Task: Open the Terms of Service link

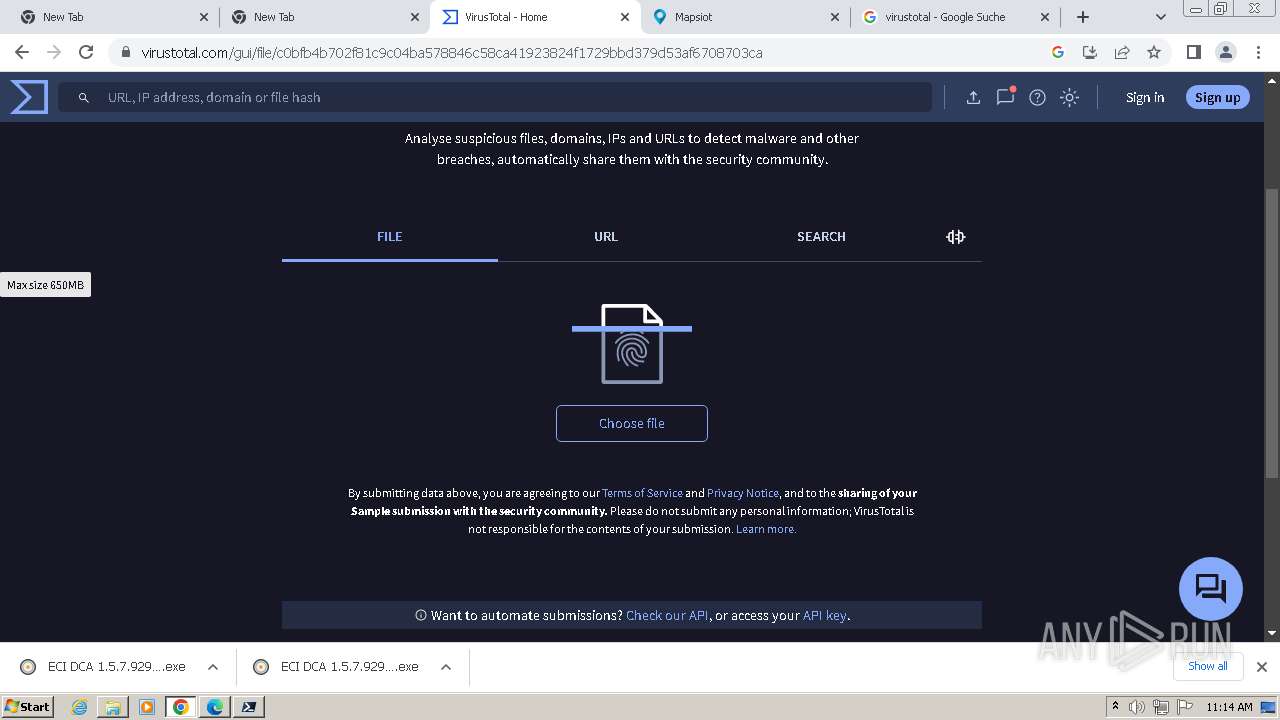Action: tap(642, 493)
